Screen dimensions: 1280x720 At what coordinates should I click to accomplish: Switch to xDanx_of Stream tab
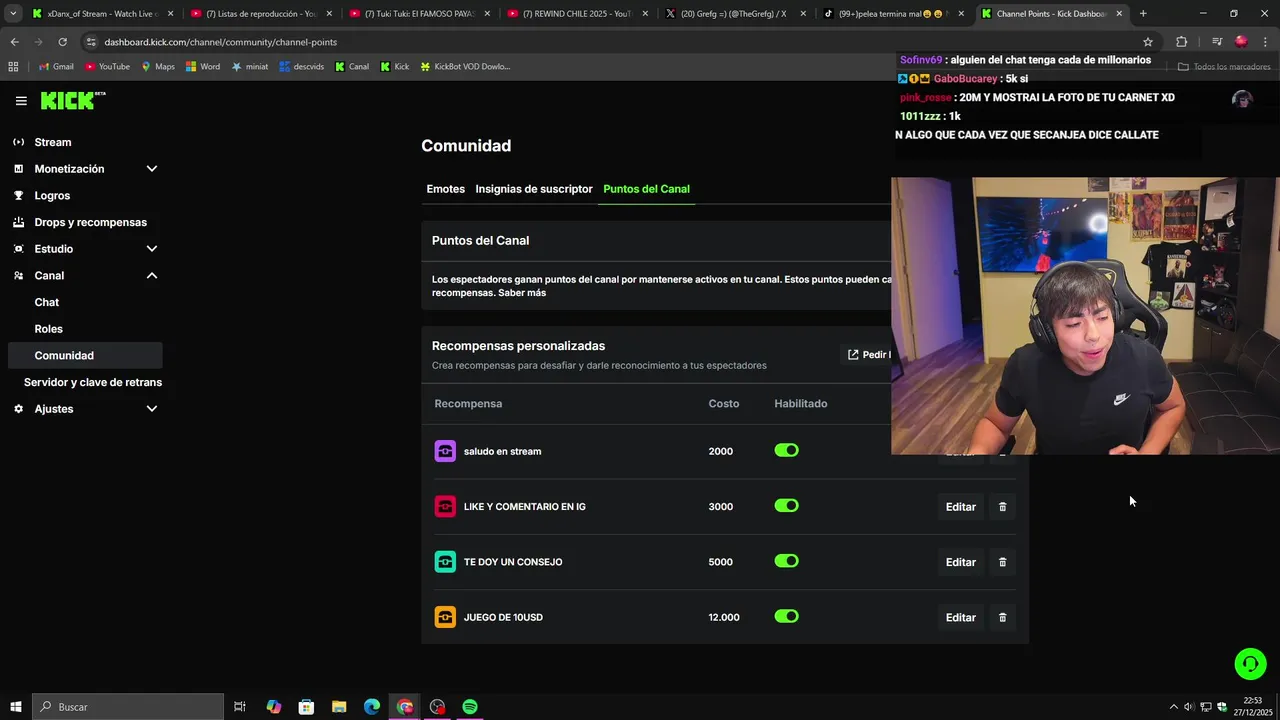click(103, 14)
